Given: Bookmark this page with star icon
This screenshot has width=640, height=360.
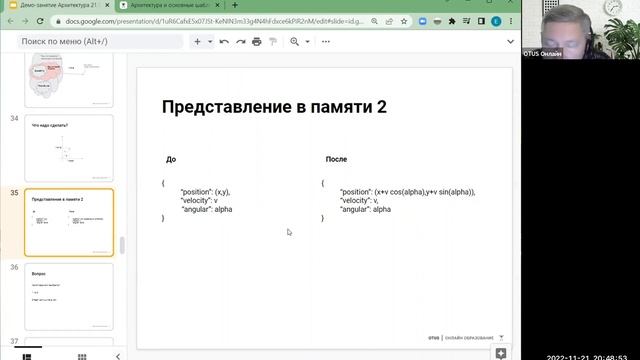Looking at the screenshot, I should coord(404,21).
